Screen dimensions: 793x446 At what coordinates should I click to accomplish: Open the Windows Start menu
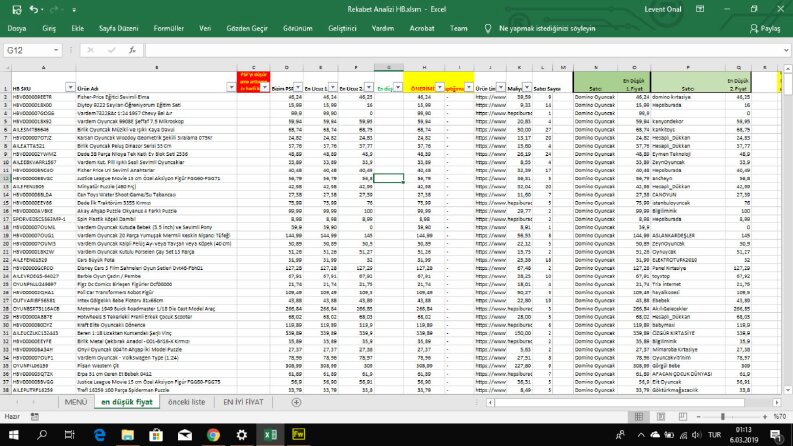pos(14,435)
